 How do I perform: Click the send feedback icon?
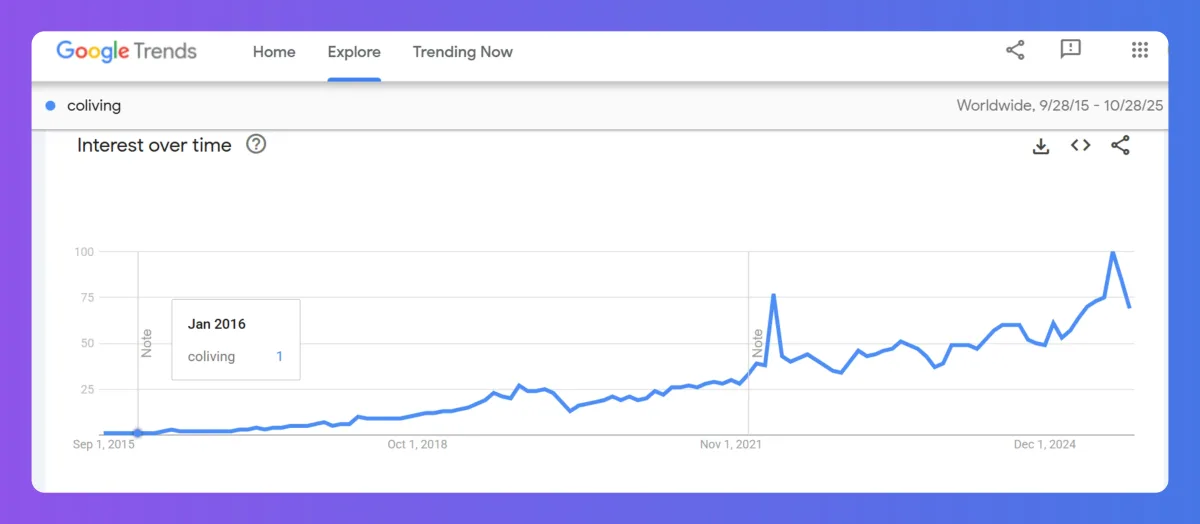click(1071, 50)
